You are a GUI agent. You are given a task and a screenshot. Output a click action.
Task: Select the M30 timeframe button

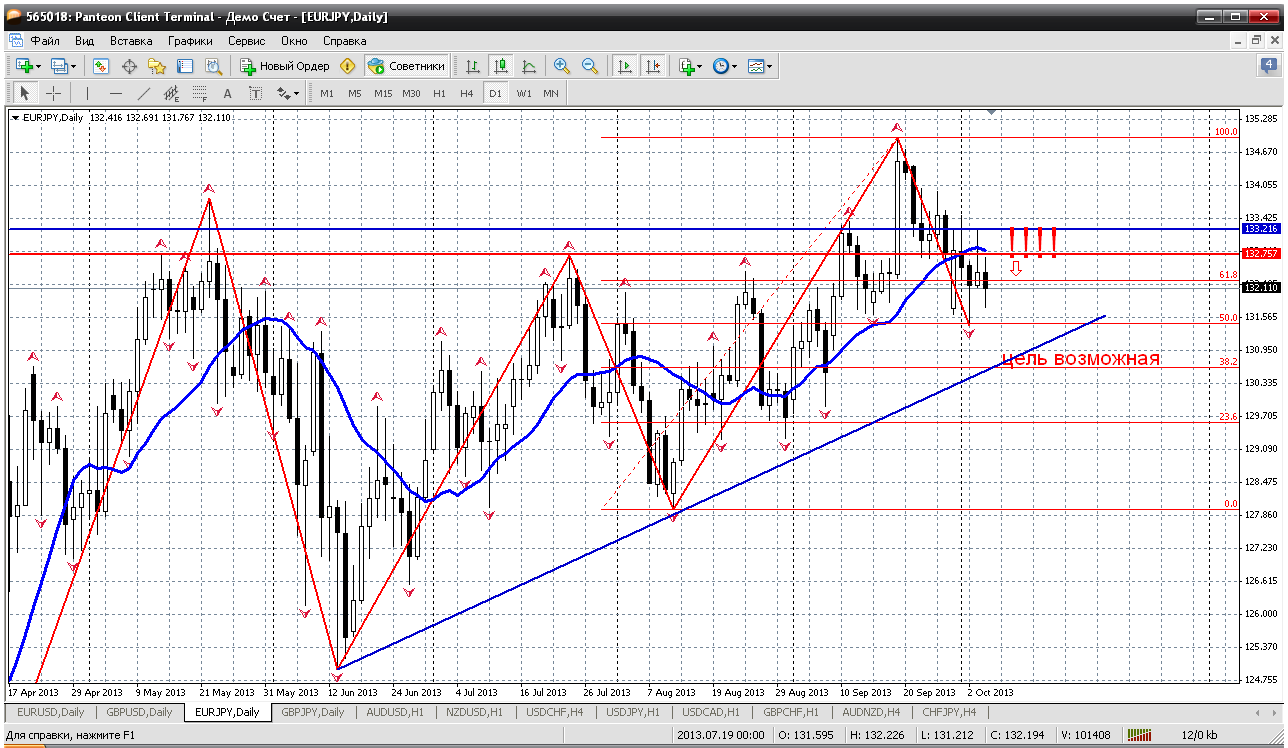(411, 93)
